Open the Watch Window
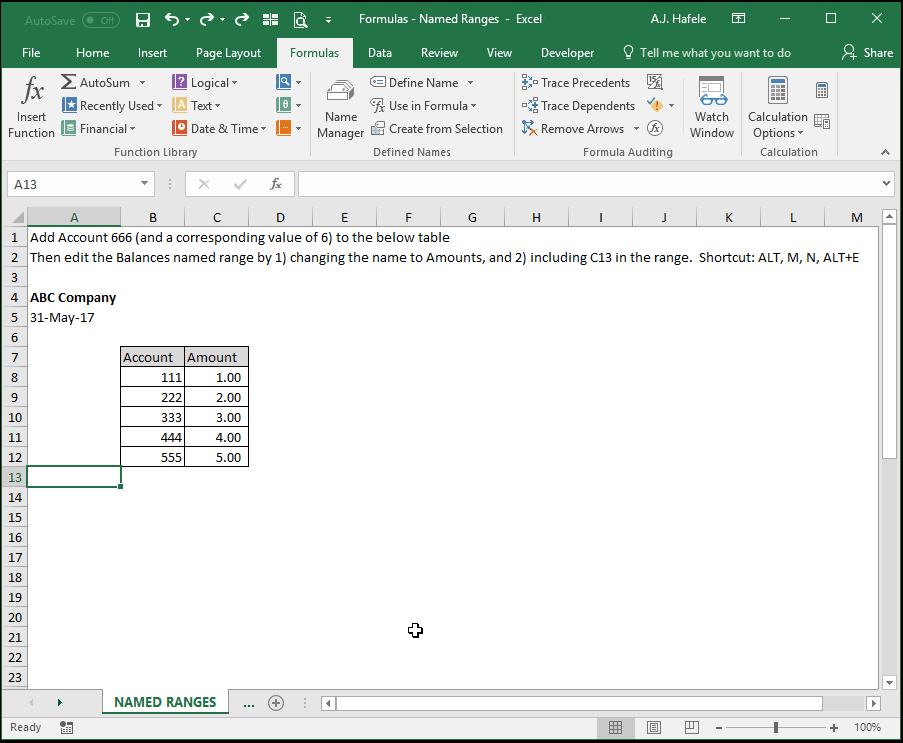The height and width of the screenshot is (743, 903). (712, 108)
